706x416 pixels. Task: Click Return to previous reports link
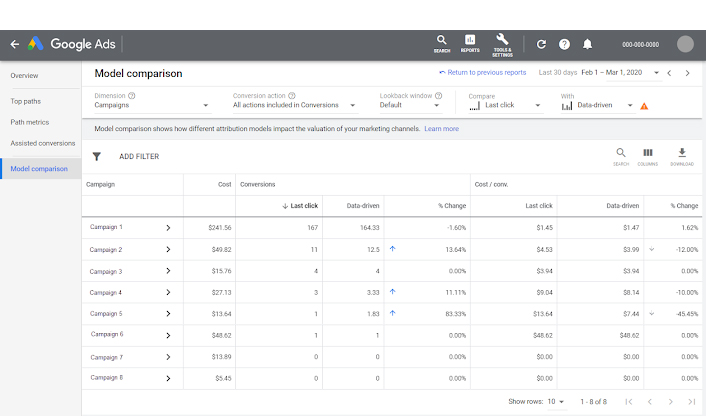pos(483,72)
